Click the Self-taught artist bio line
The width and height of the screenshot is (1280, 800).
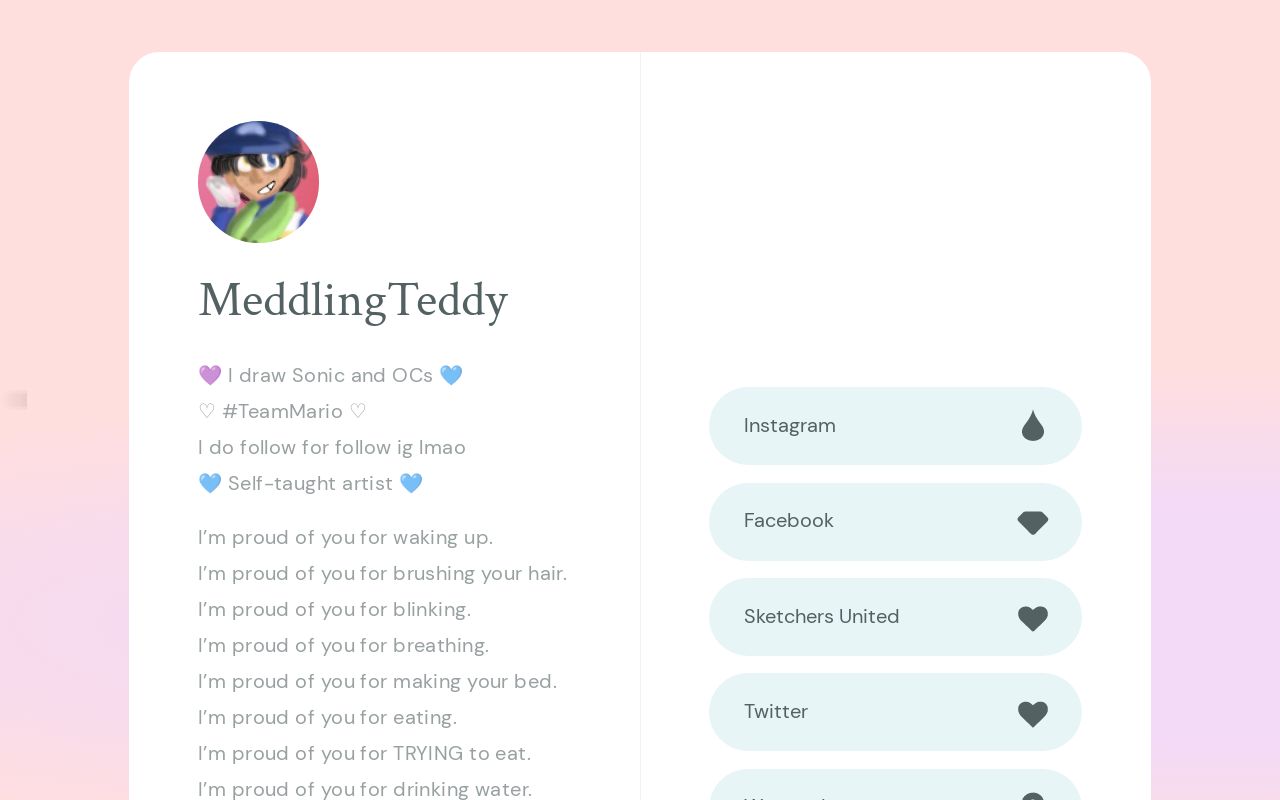click(311, 483)
